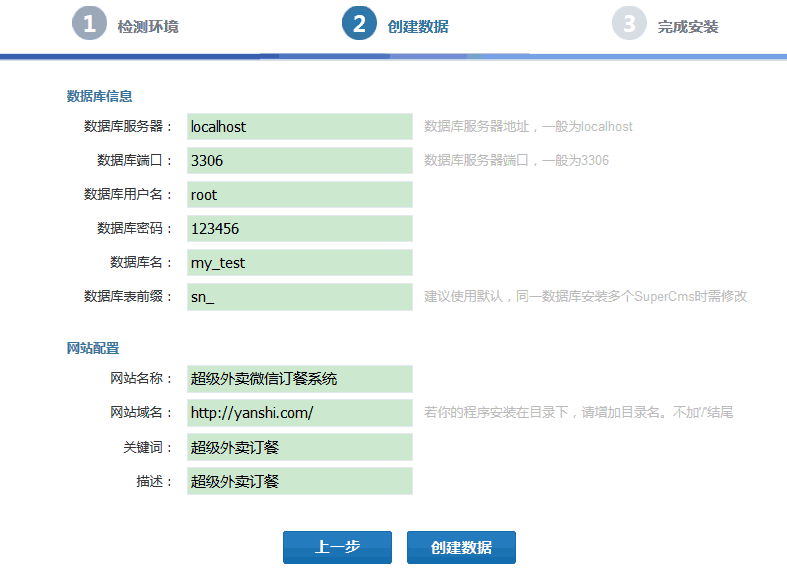Click the 数据库密码 field showing 123456

point(299,229)
